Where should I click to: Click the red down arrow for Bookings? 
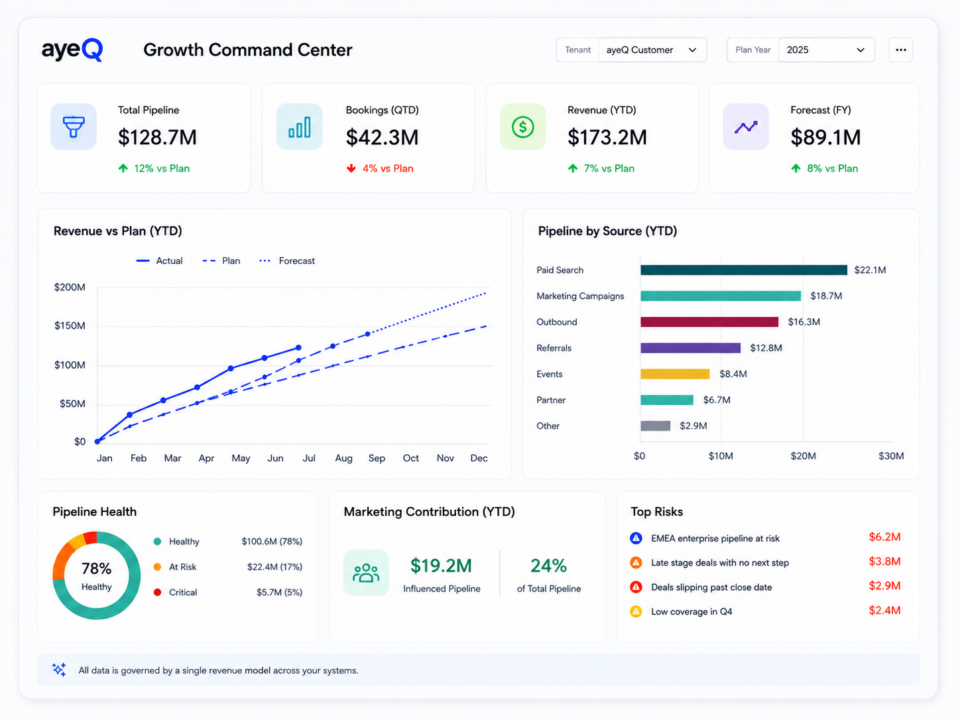tap(351, 168)
